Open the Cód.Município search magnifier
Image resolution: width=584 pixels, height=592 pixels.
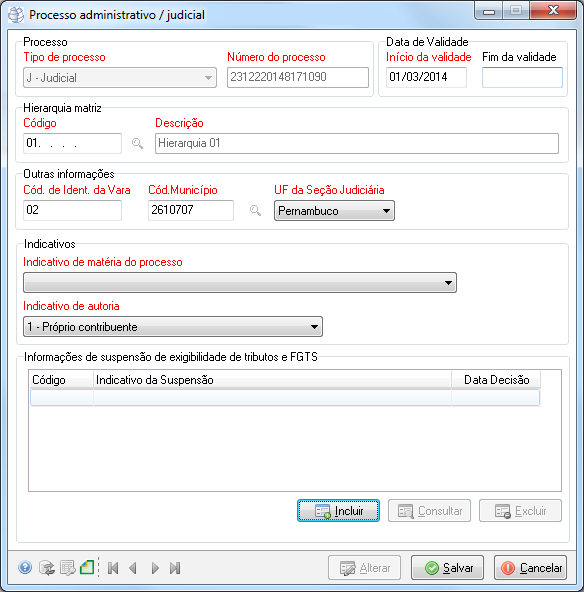[255, 210]
